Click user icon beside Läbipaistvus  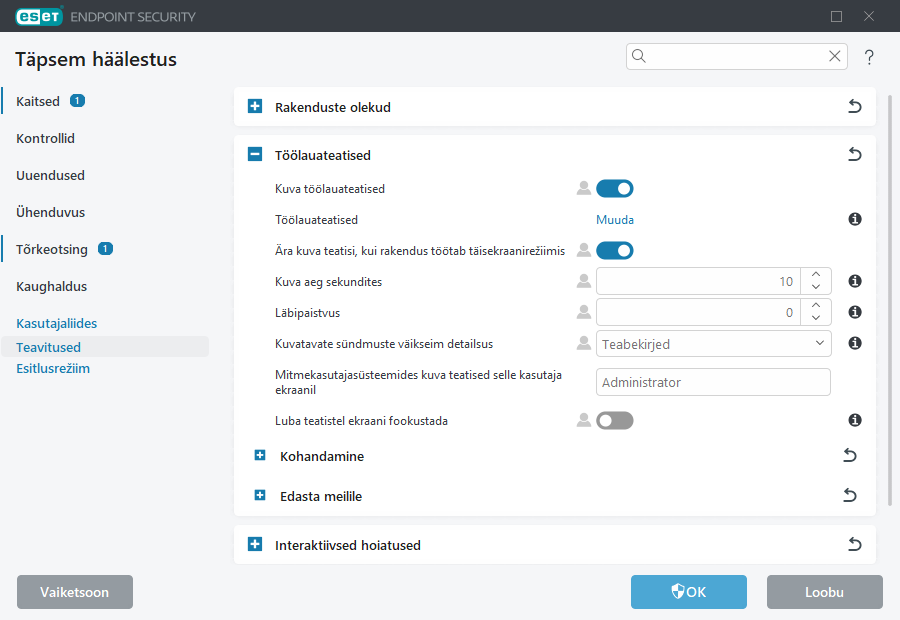(x=584, y=312)
